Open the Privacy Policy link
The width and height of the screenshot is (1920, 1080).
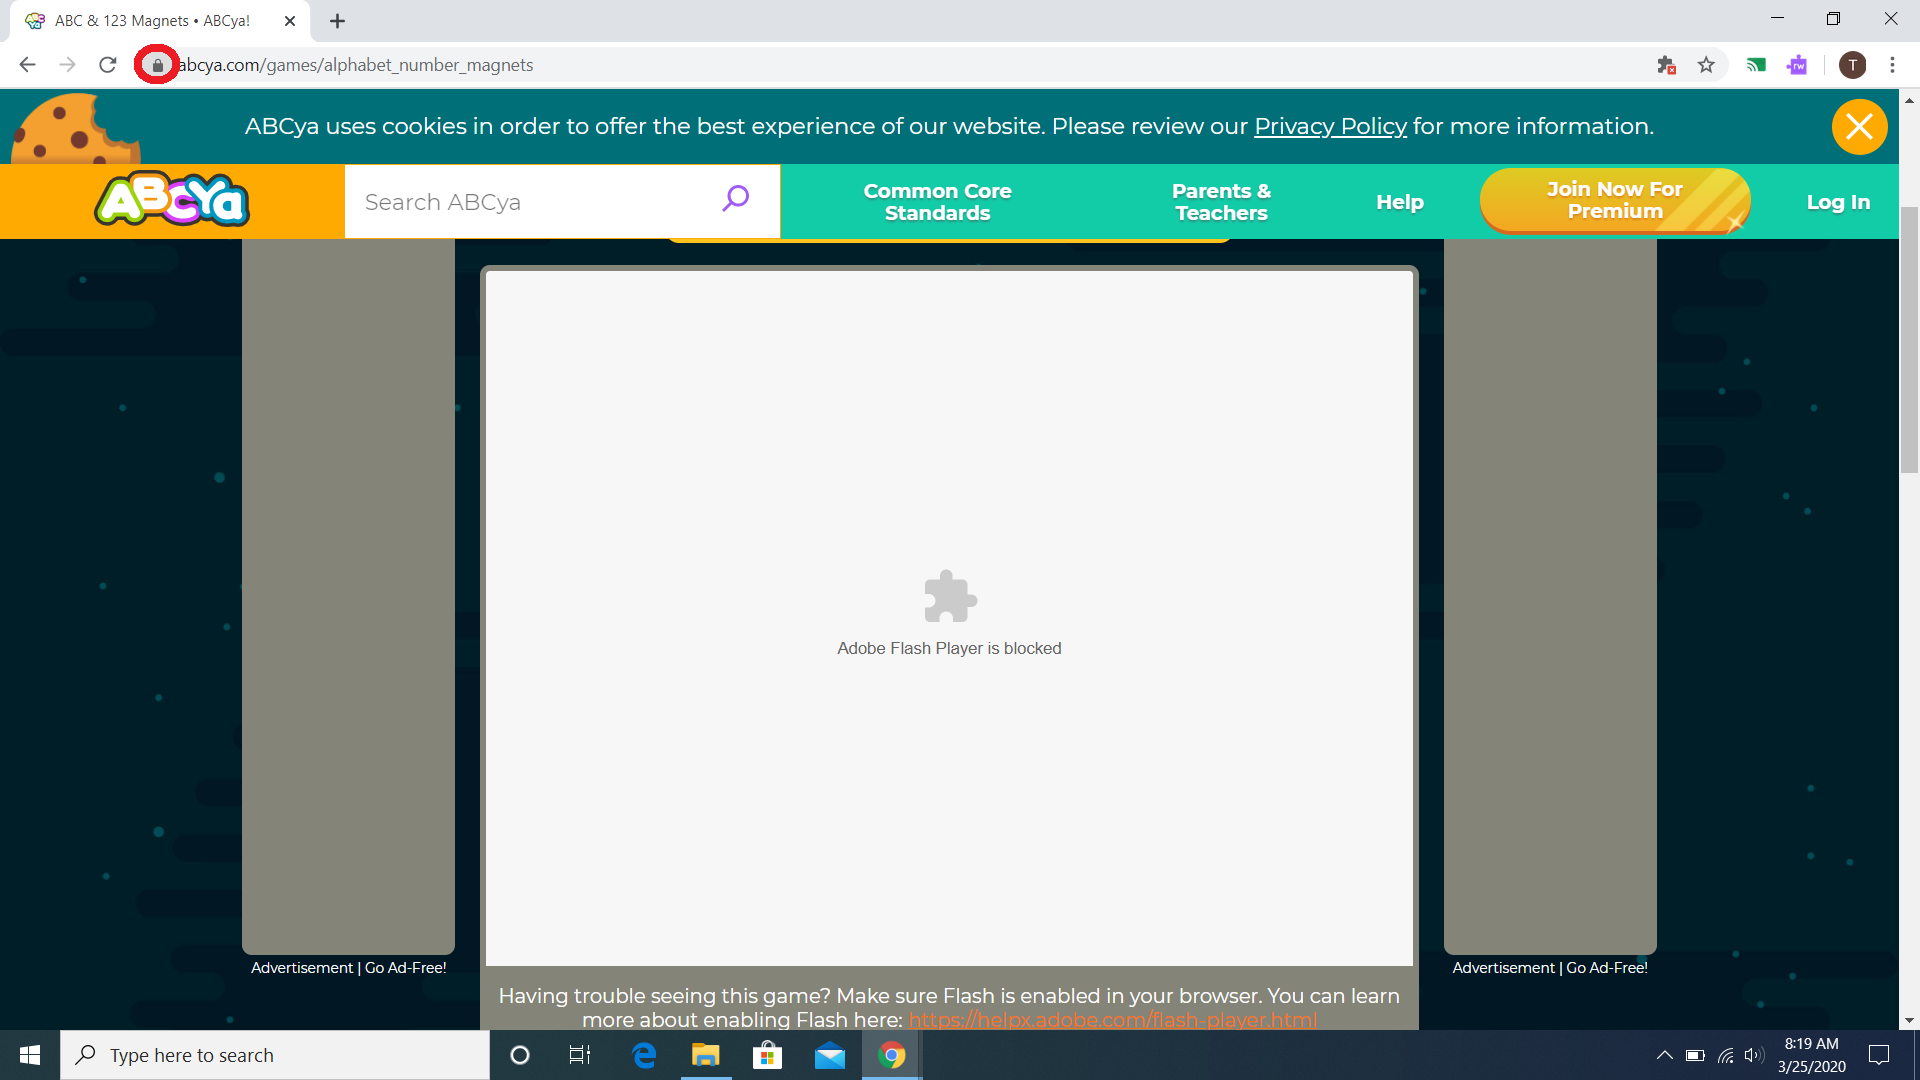click(1330, 127)
